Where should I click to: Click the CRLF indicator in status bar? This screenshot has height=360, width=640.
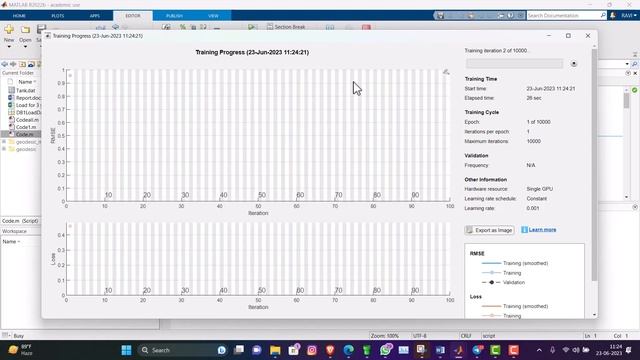click(x=466, y=336)
